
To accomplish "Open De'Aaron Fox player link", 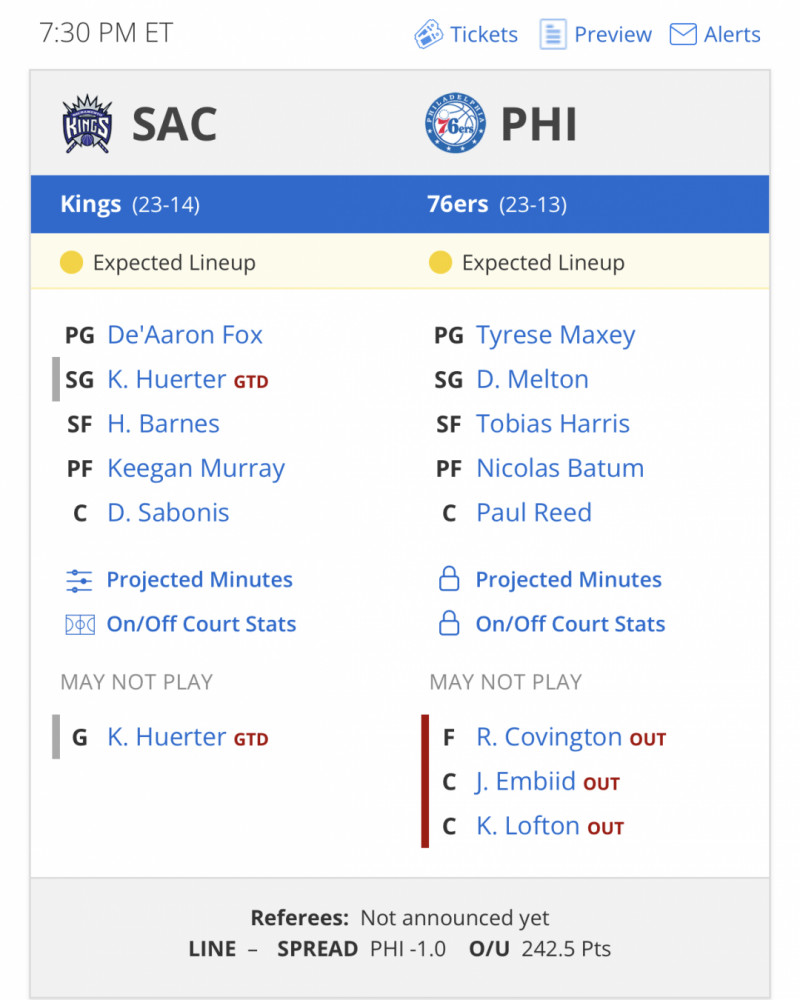I will (x=185, y=335).
